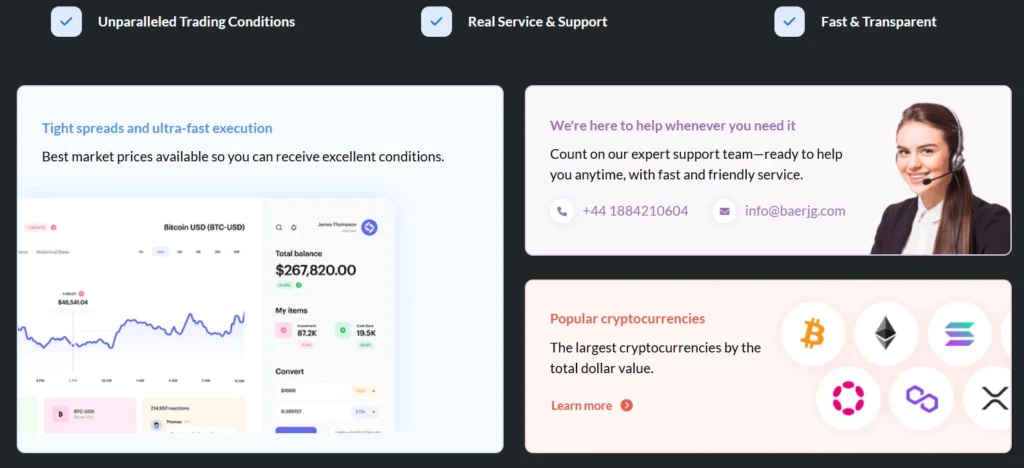
Task: Click James Thompson's profile avatar
Action: pos(369,228)
